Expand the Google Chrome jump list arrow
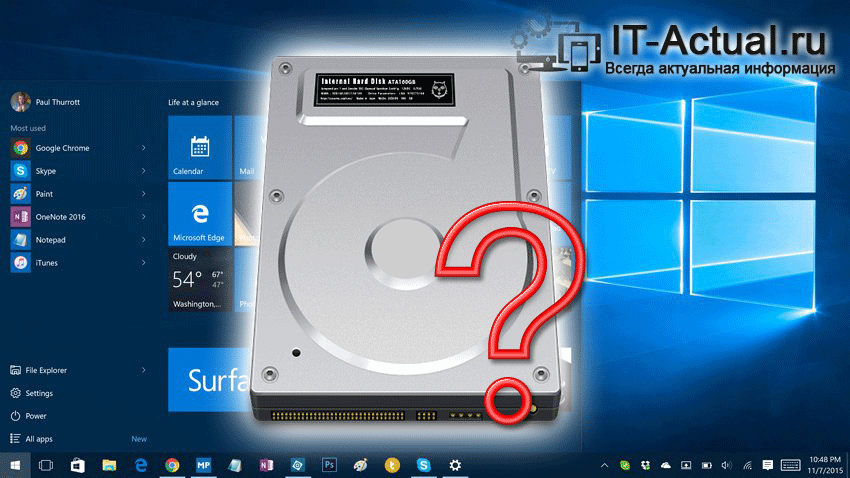Viewport: 850px width, 478px height. coord(143,148)
